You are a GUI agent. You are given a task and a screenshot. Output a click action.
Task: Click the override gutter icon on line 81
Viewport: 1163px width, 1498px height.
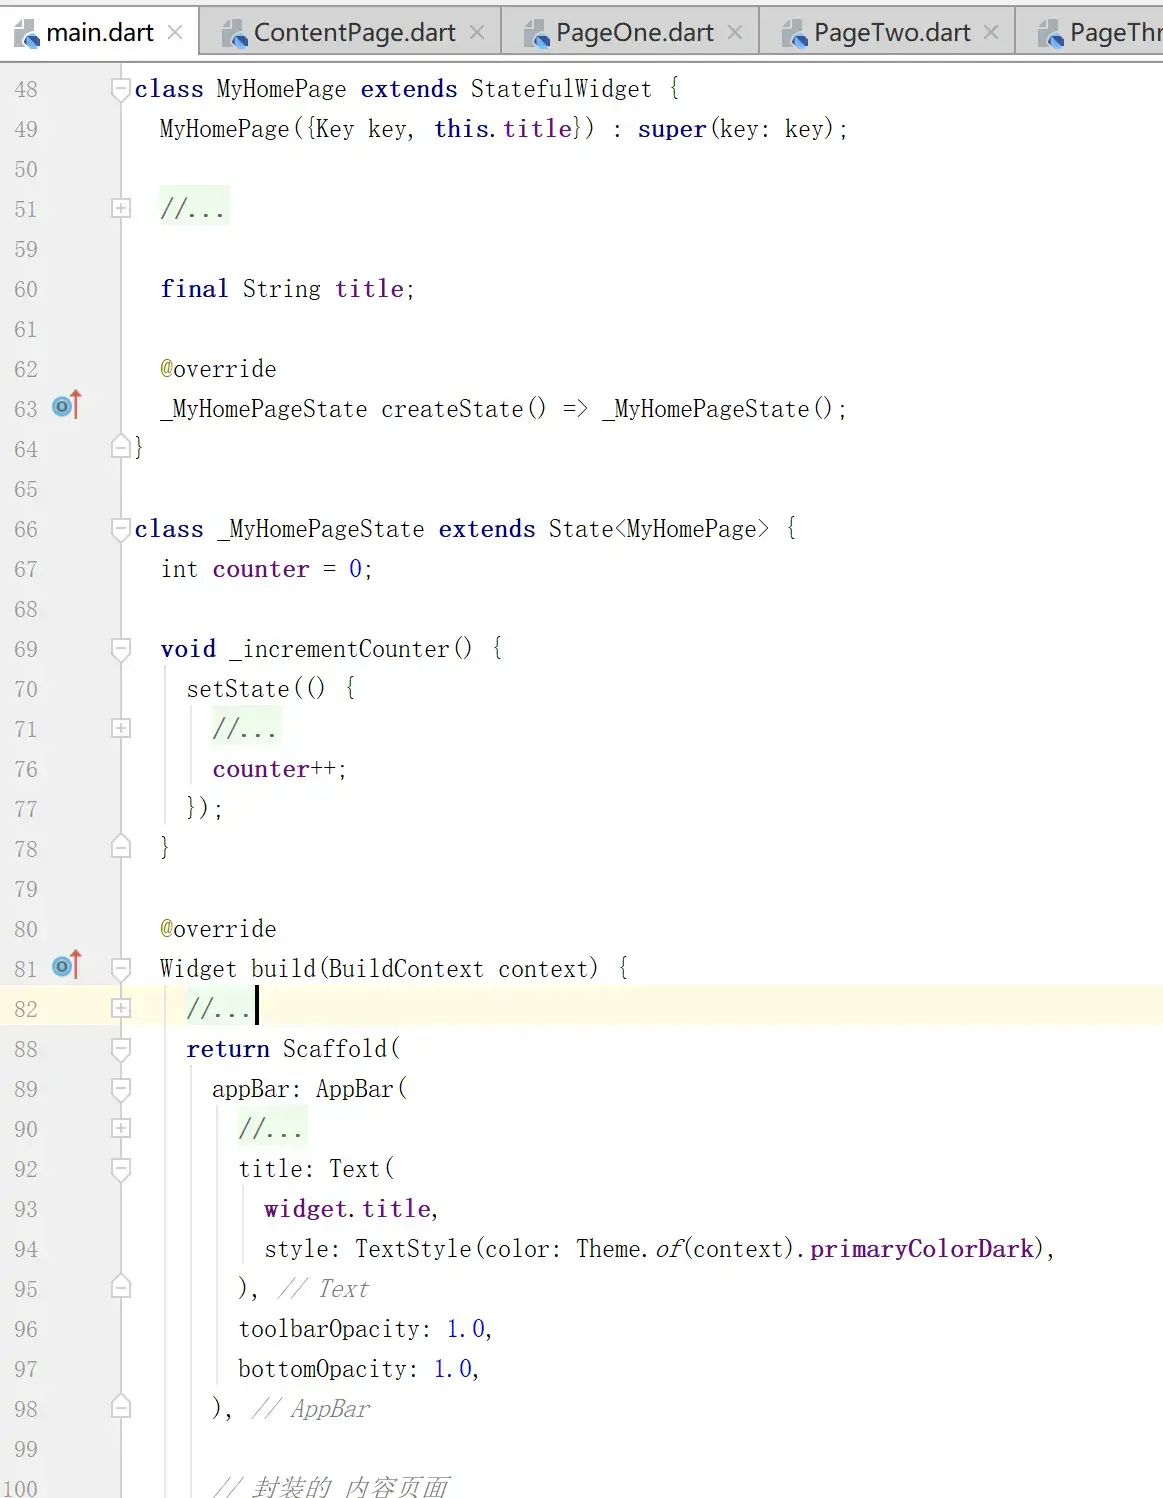[x=66, y=965]
